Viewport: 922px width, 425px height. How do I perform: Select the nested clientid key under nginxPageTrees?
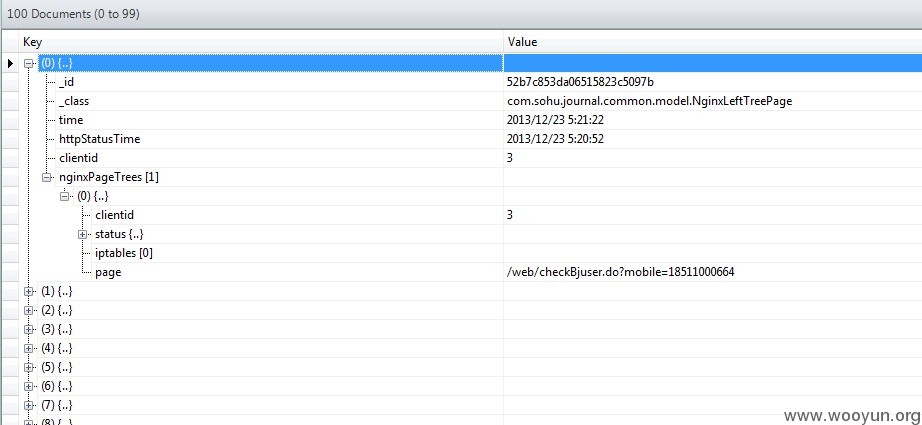(x=115, y=215)
